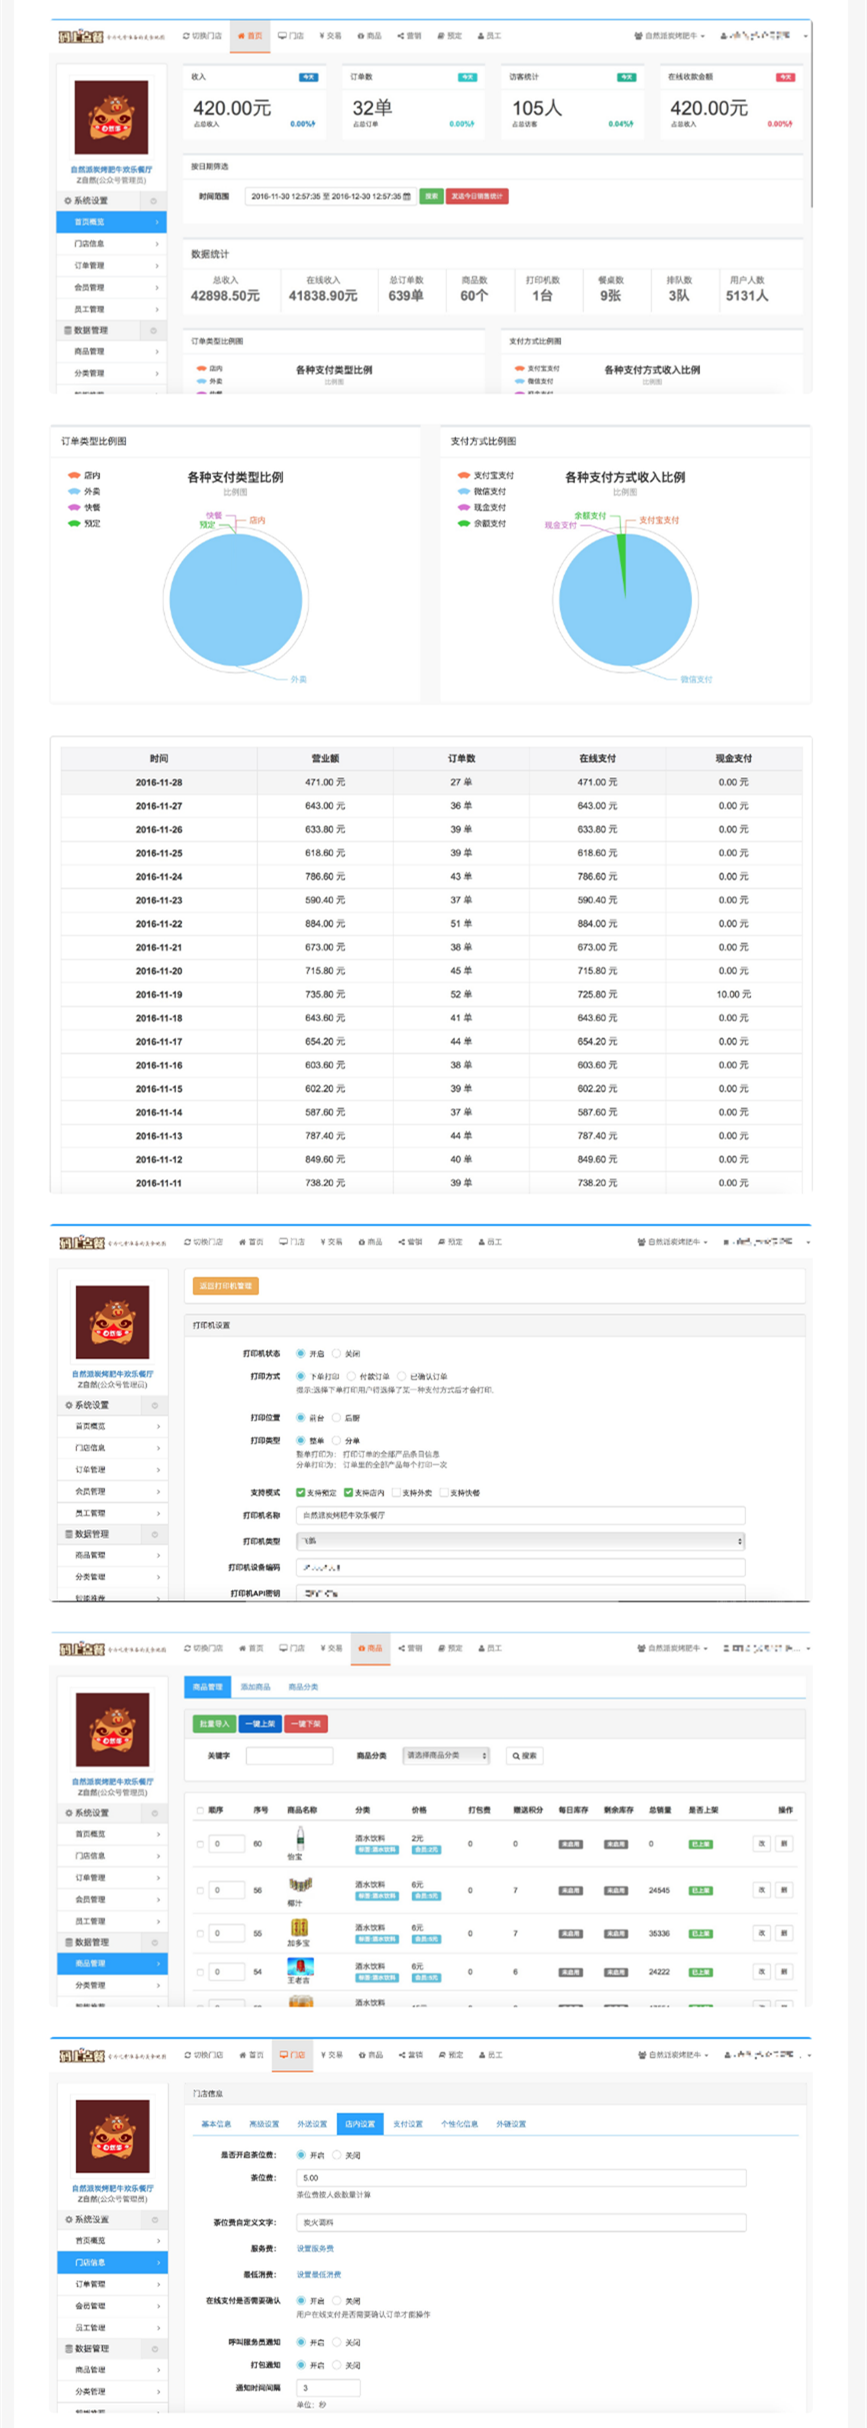The width and height of the screenshot is (867, 2428).
Task: Open 高级设置 tab in 门店信息
Action: pyautogui.click(x=264, y=2124)
